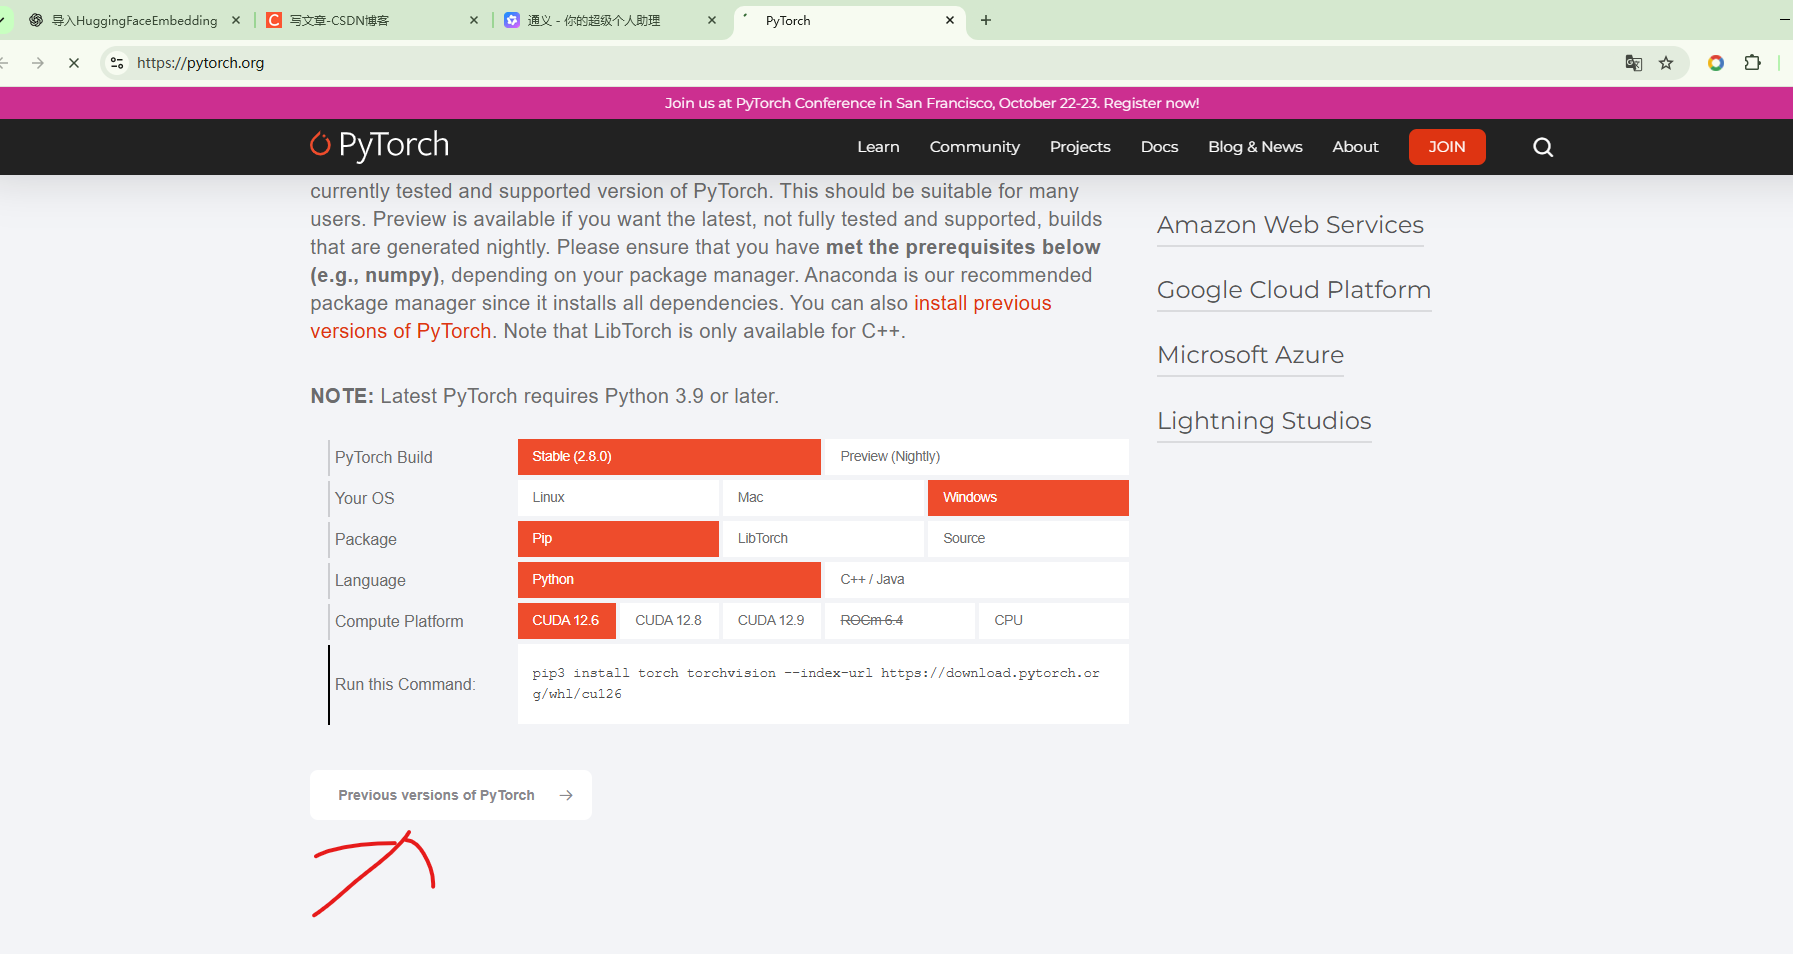Click the PyTorch Conference banner
The height and width of the screenshot is (972, 1793).
click(932, 103)
